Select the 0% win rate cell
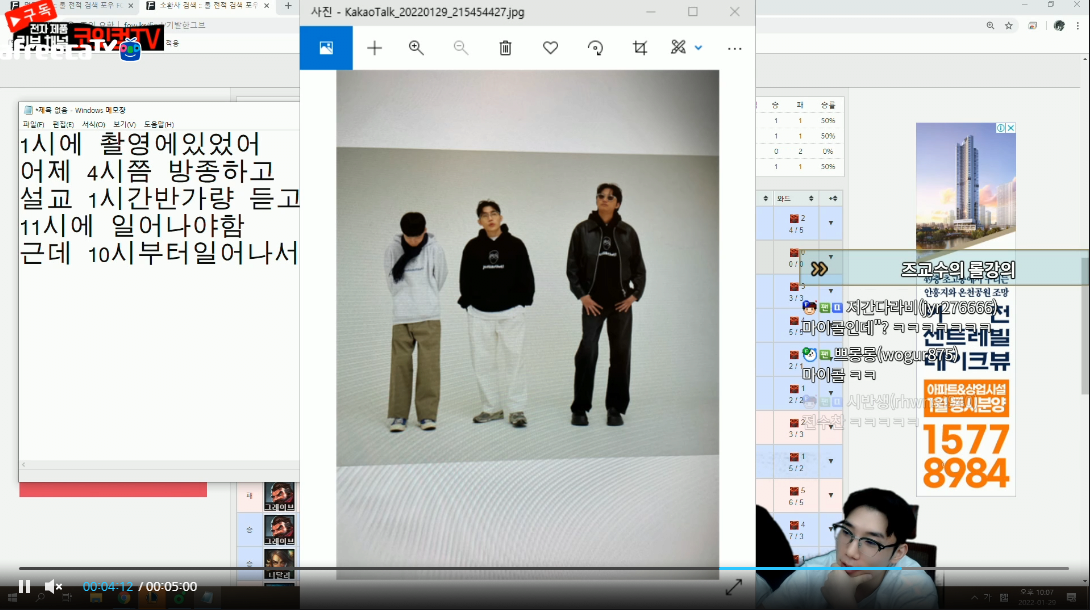Viewport: 1090px width, 610px height. (x=827, y=151)
